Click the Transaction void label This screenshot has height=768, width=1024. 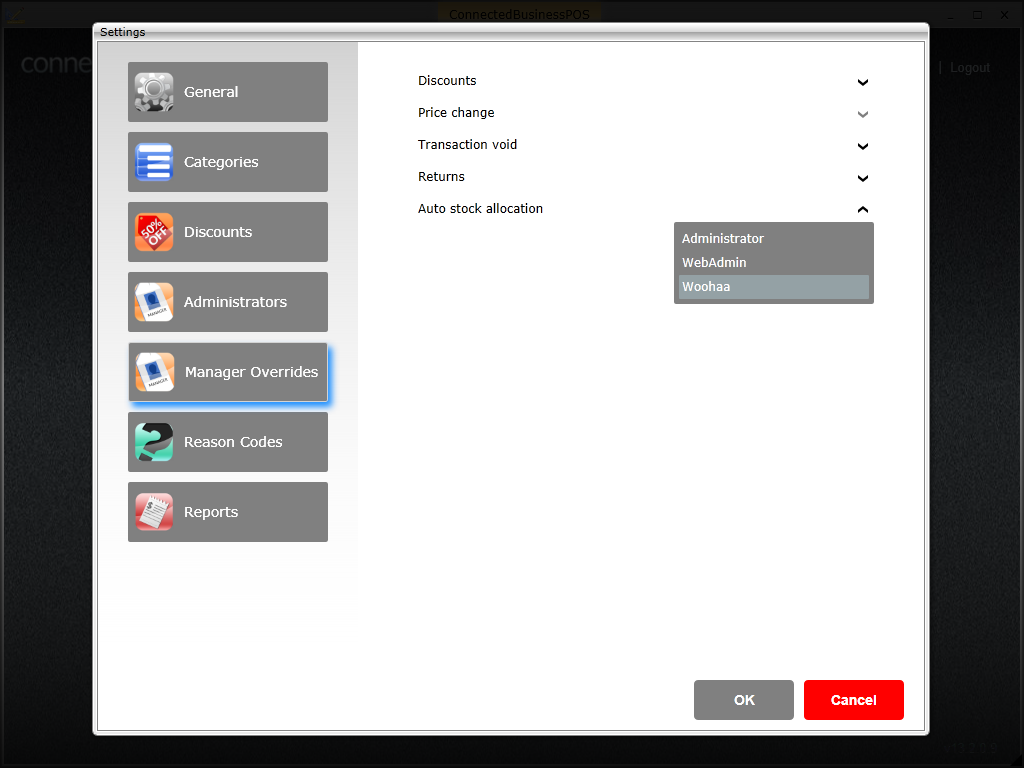pos(468,145)
